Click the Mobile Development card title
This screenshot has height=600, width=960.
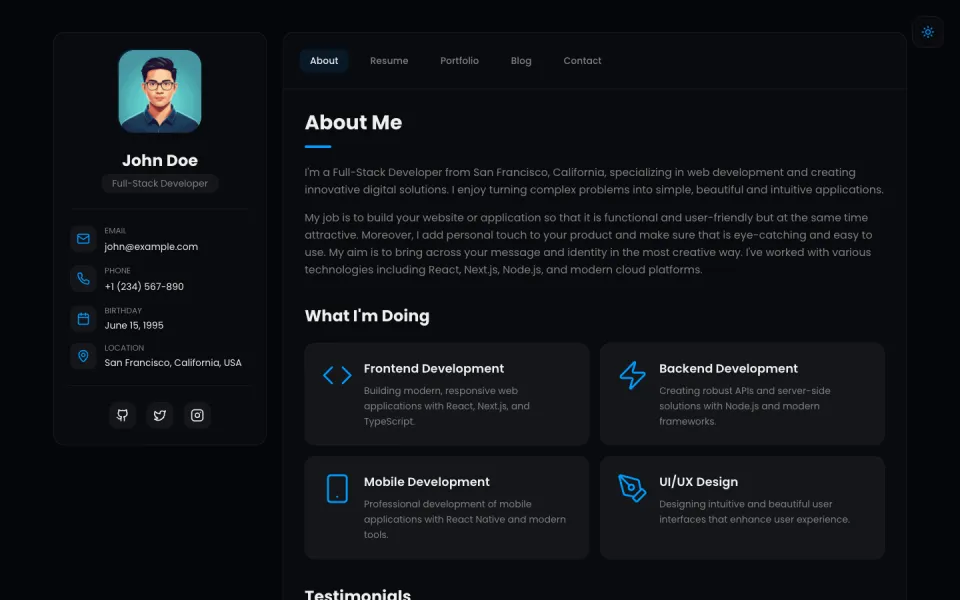[x=427, y=482]
